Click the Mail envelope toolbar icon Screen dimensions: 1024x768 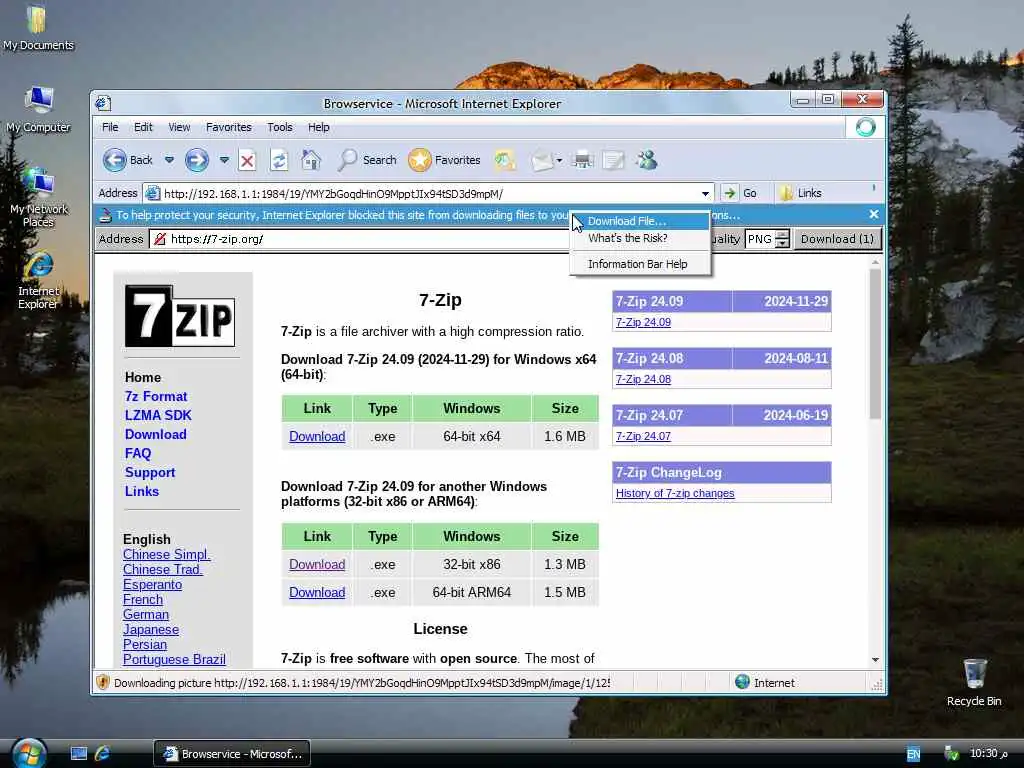coord(542,160)
